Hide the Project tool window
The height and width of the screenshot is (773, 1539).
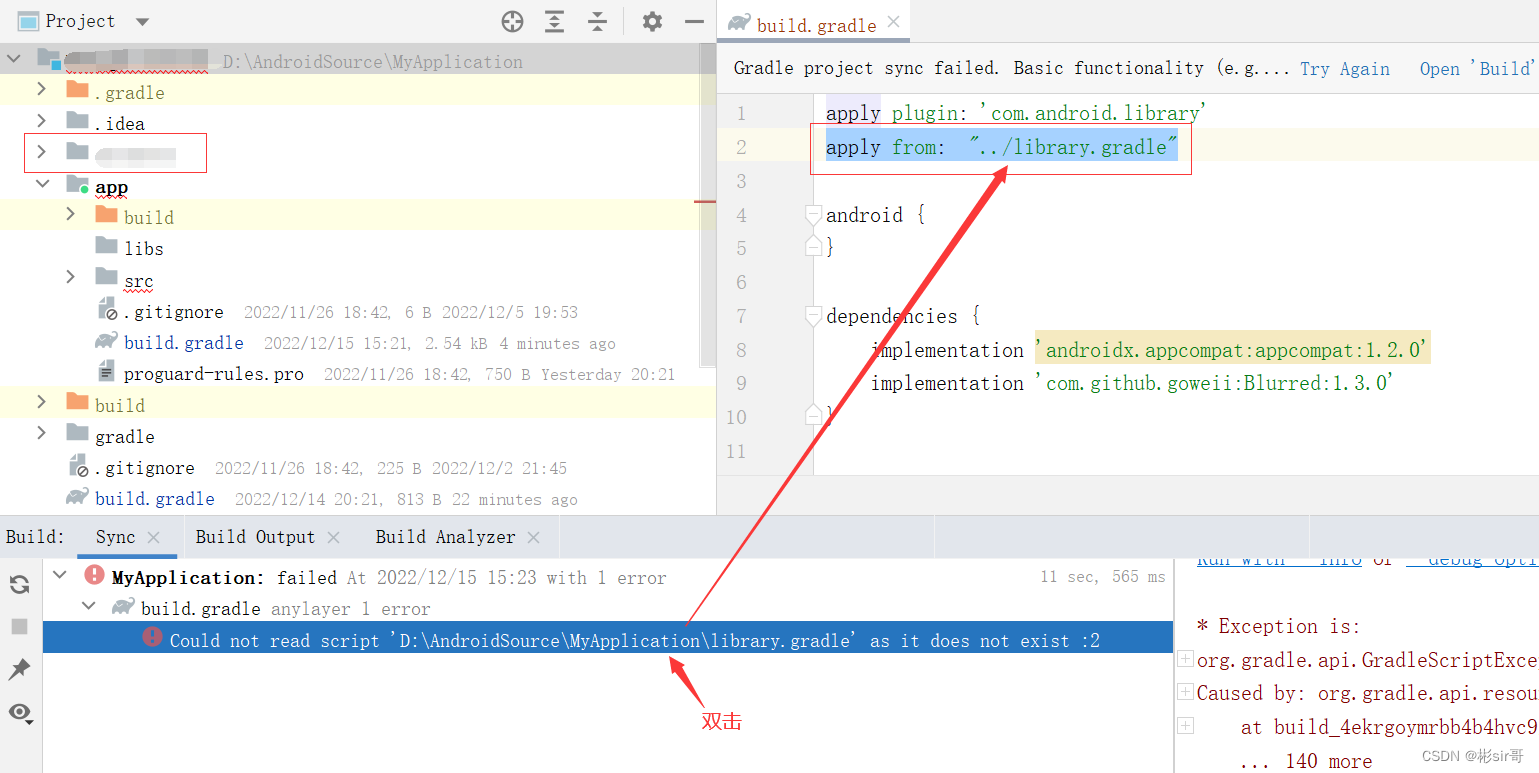pyautogui.click(x=695, y=20)
